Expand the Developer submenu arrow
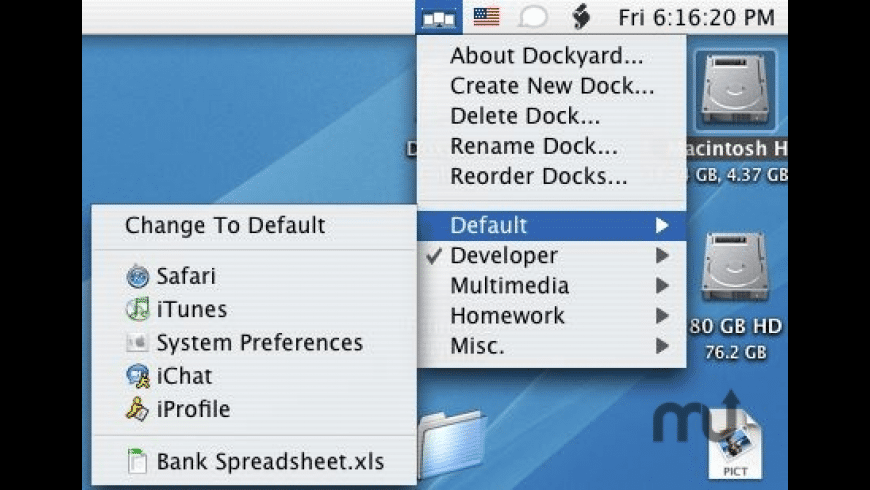The image size is (870, 490). point(661,255)
